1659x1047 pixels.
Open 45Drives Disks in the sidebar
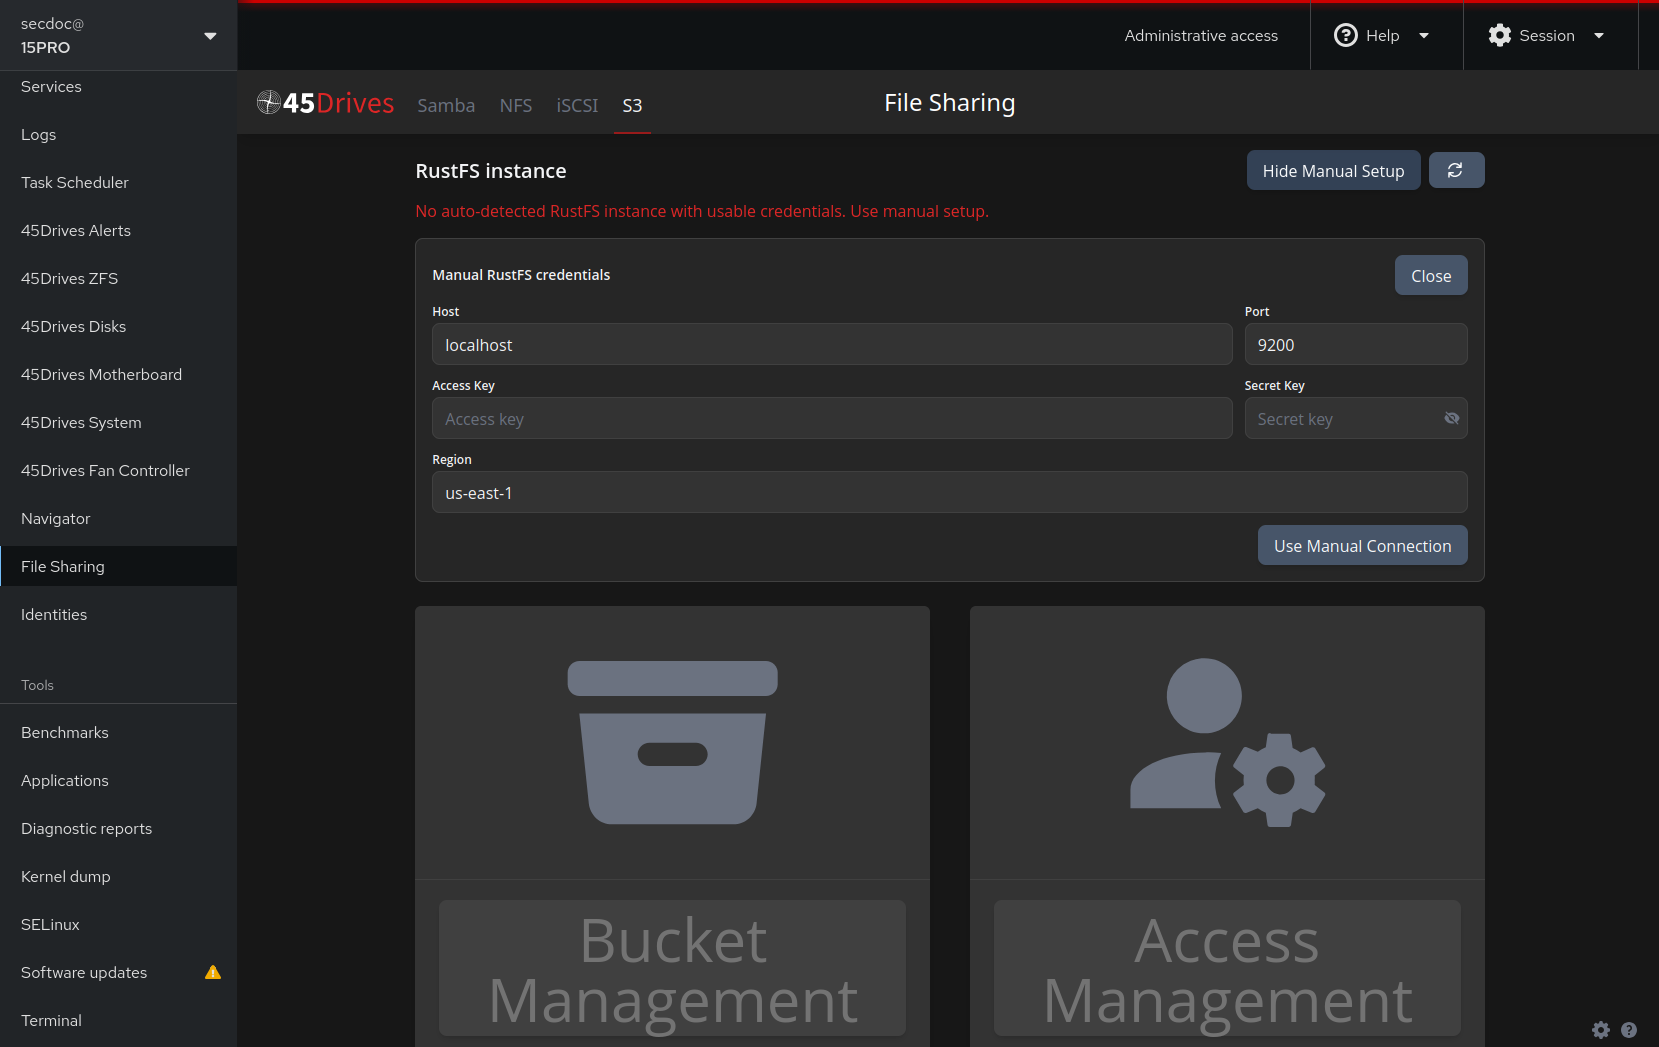tap(118, 327)
